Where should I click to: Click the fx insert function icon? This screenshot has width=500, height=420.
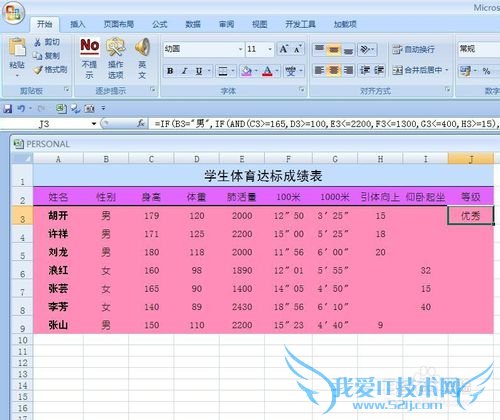(141, 124)
